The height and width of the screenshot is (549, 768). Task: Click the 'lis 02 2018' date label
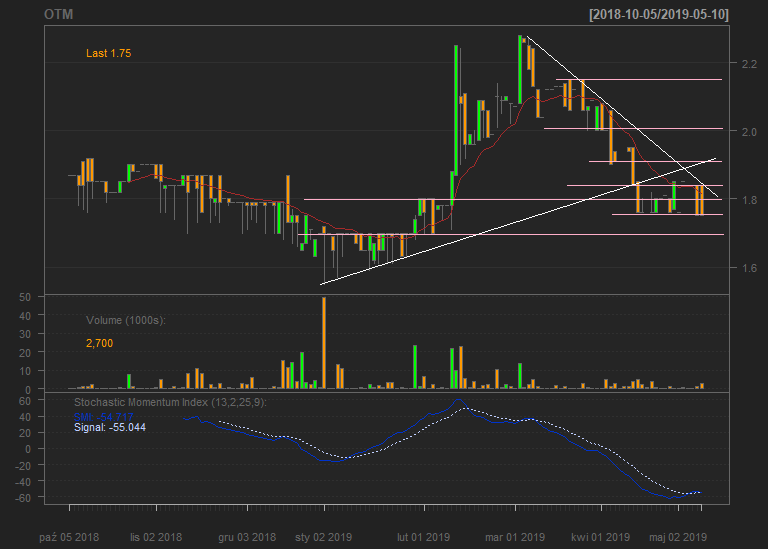pyautogui.click(x=156, y=537)
